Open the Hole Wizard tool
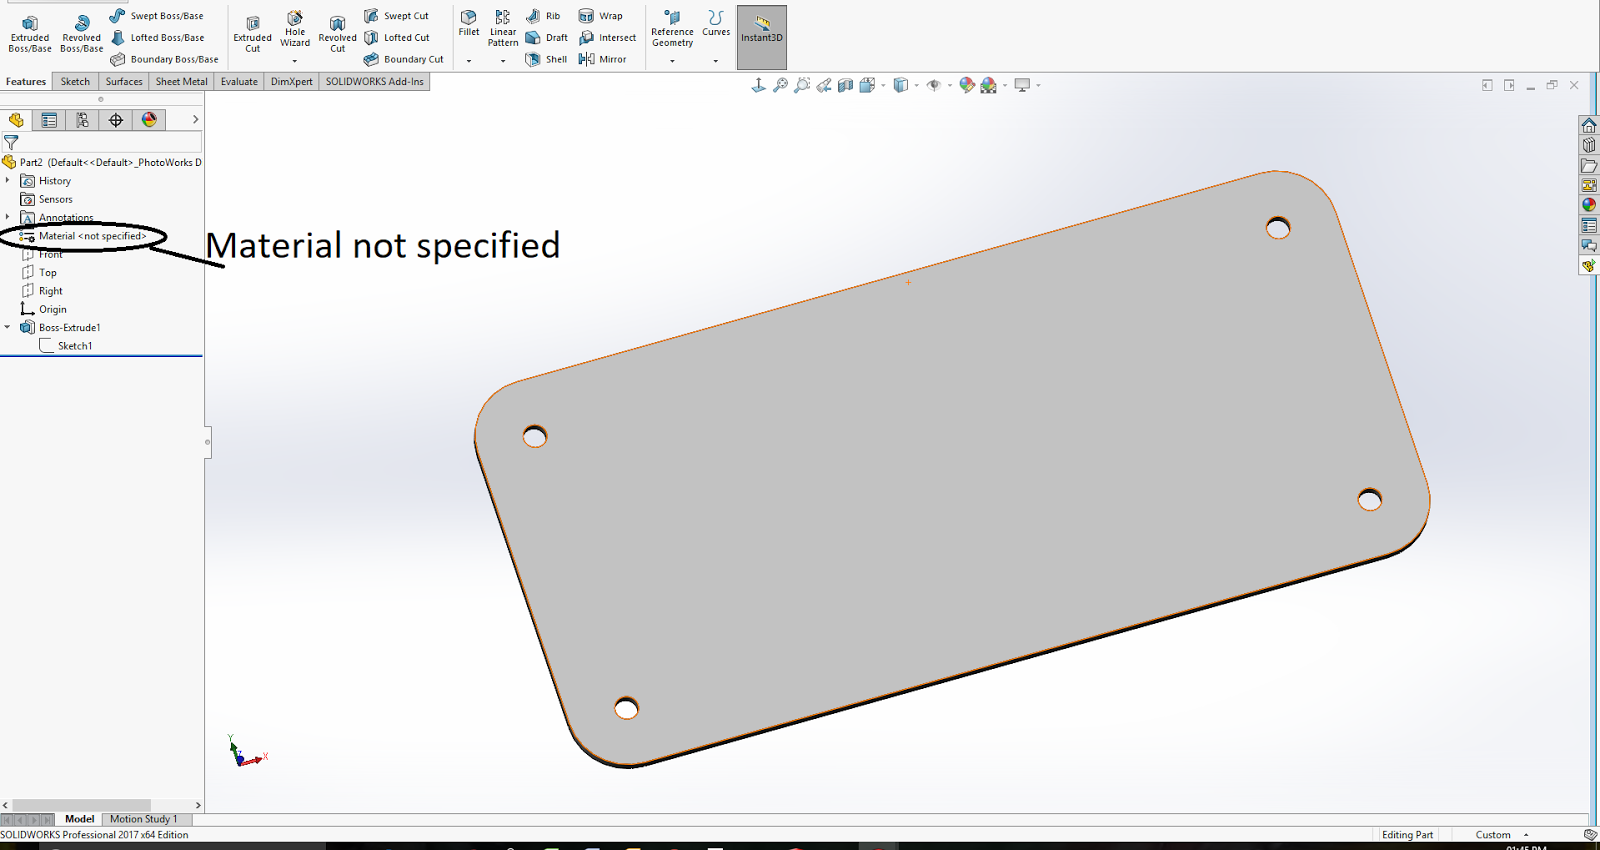1600x850 pixels. coord(295,29)
